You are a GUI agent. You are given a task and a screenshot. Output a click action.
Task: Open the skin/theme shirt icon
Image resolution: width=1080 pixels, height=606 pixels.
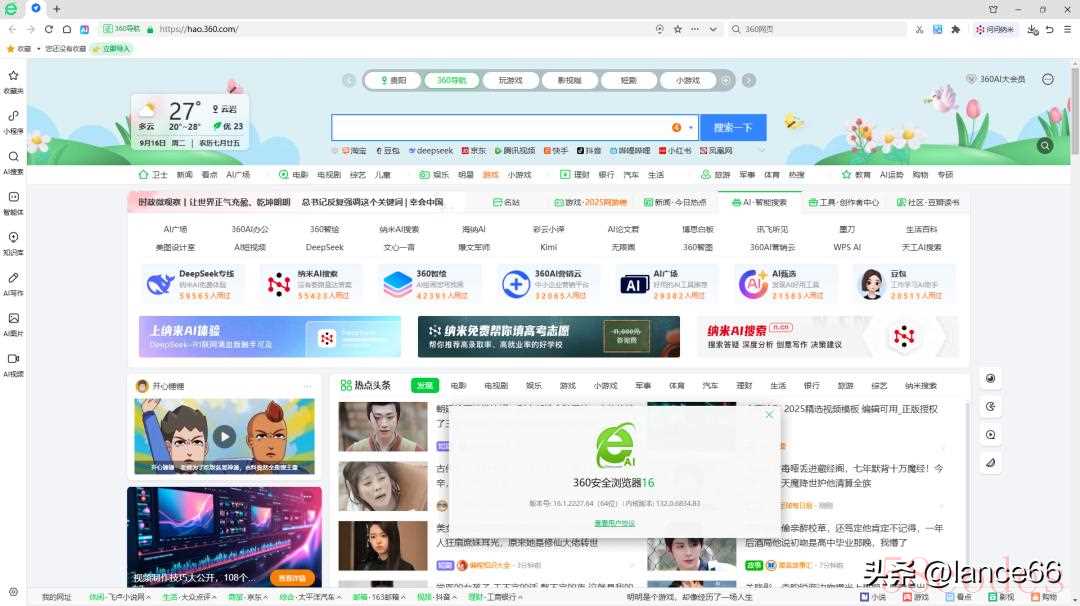click(x=993, y=9)
